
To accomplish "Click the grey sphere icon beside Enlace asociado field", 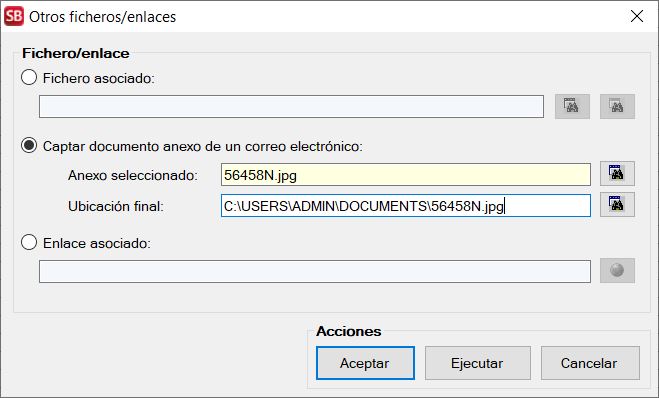I will pyautogui.click(x=617, y=270).
